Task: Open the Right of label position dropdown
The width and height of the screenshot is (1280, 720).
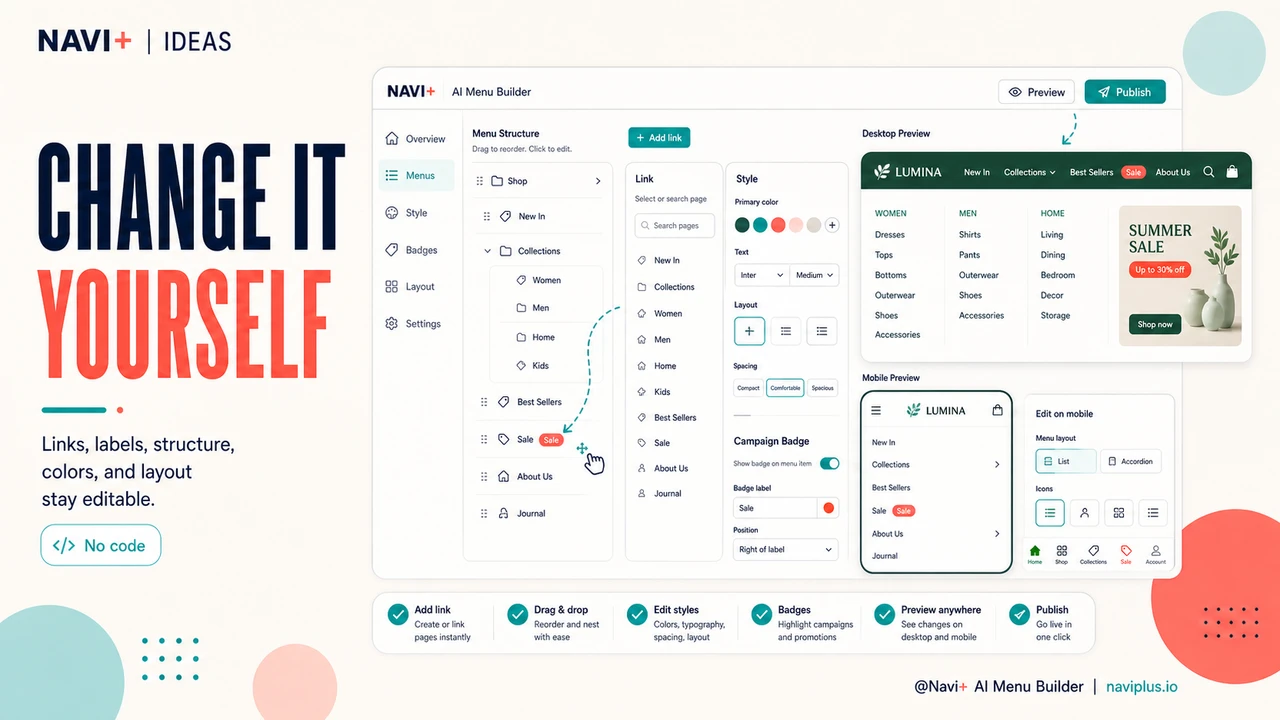Action: 786,549
